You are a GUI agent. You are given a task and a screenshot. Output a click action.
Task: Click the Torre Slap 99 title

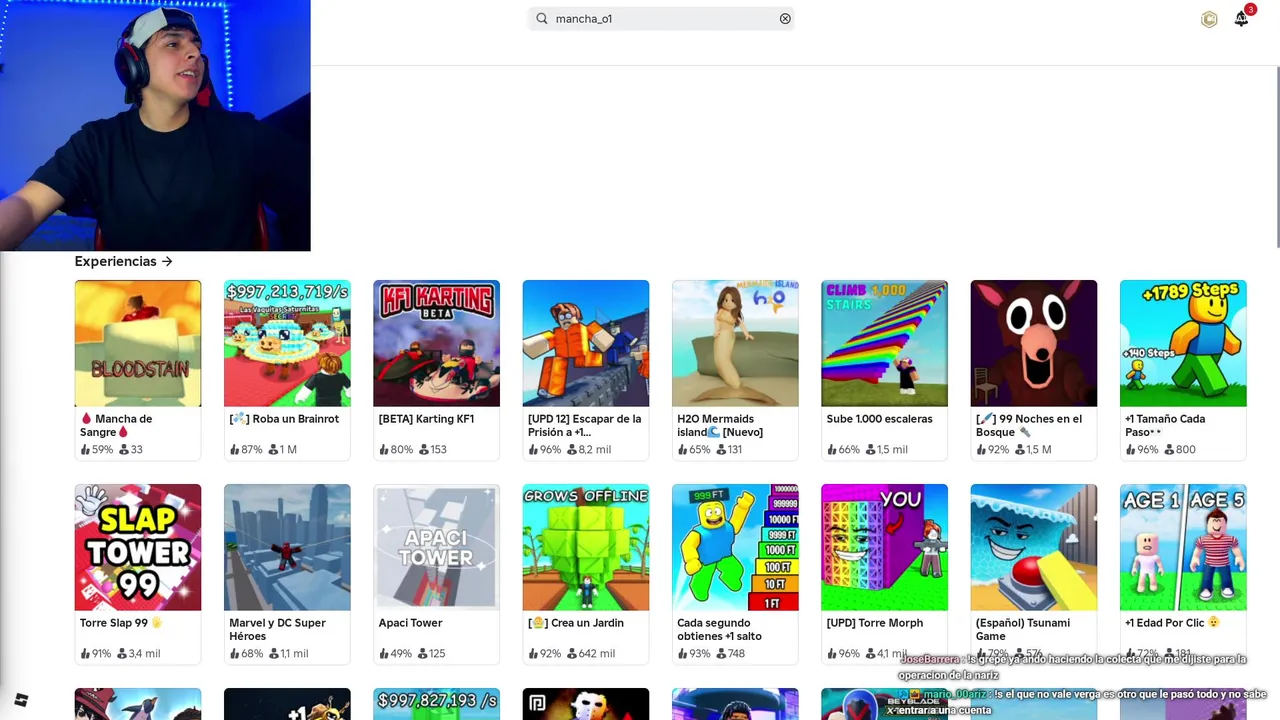pyautogui.click(x=121, y=623)
